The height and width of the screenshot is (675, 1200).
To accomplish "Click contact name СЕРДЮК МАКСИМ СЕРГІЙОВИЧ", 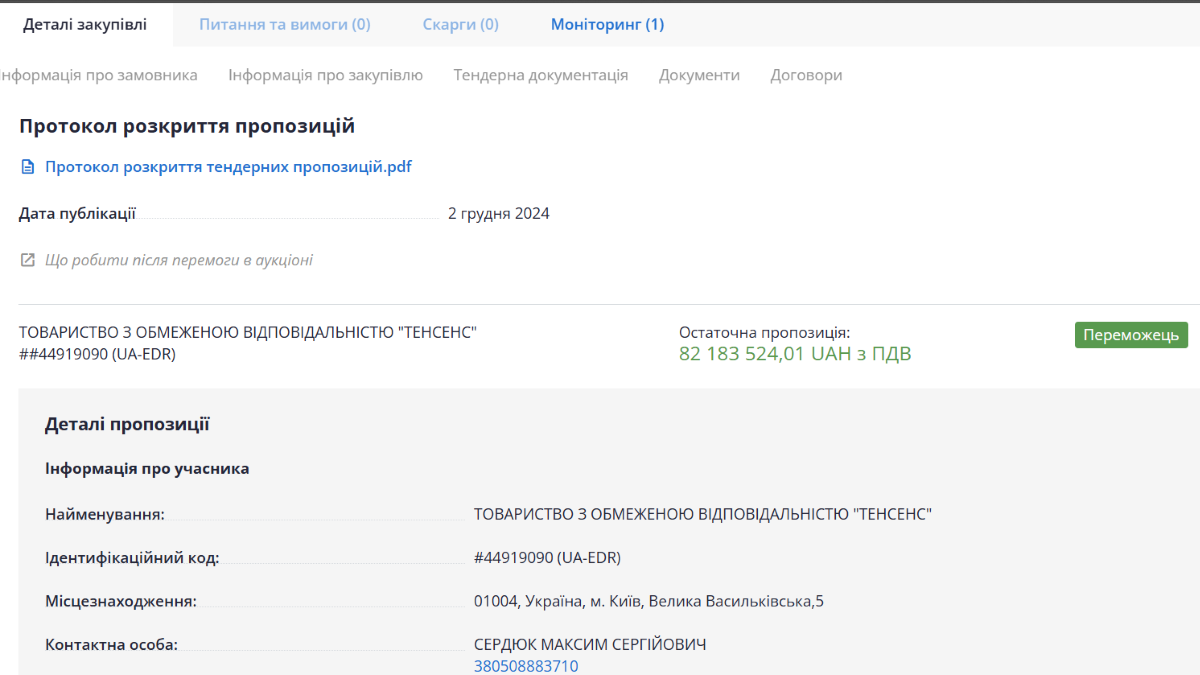I will (x=589, y=644).
